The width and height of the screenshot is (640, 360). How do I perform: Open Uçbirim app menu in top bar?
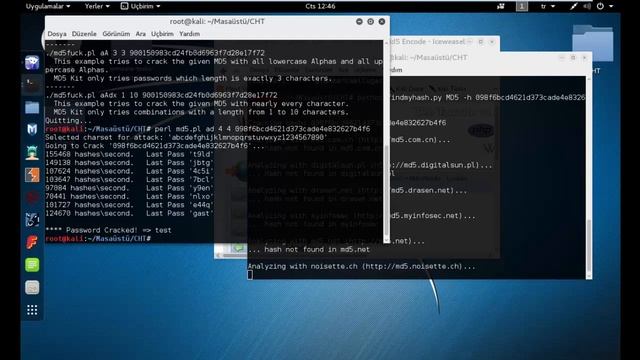[x=140, y=6]
